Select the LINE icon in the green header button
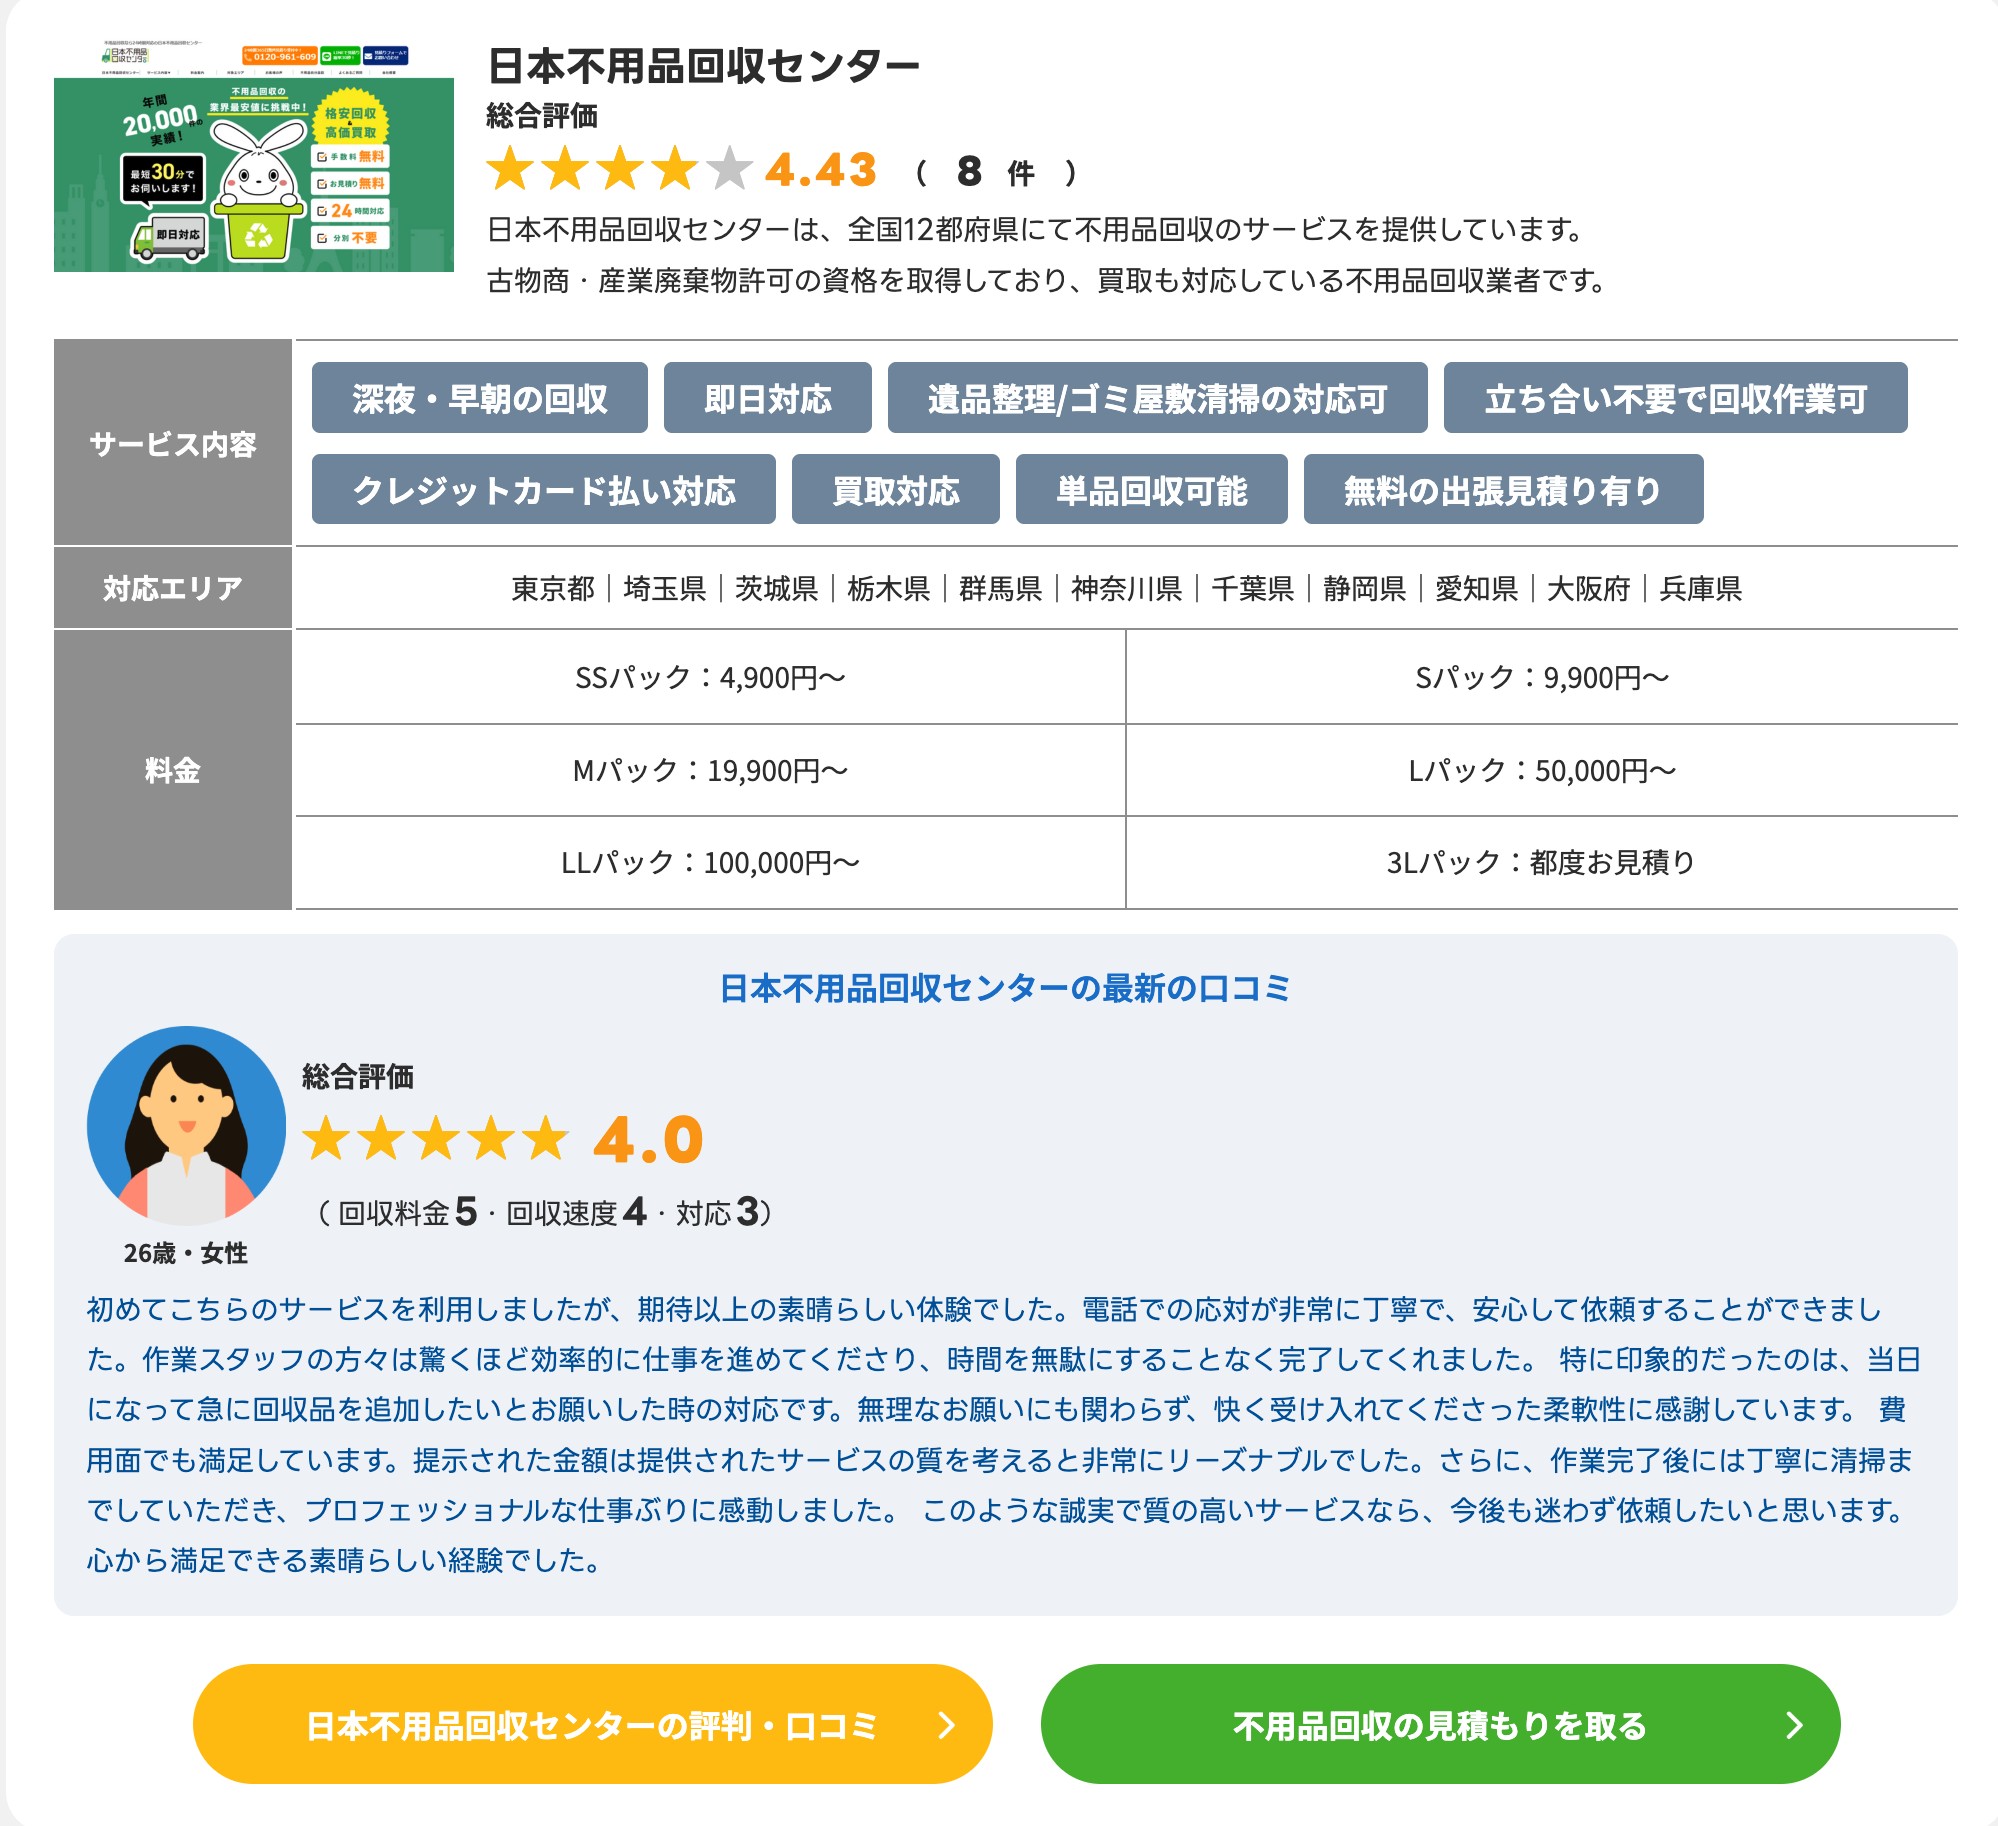Image resolution: width=1998 pixels, height=1826 pixels. coord(326,56)
